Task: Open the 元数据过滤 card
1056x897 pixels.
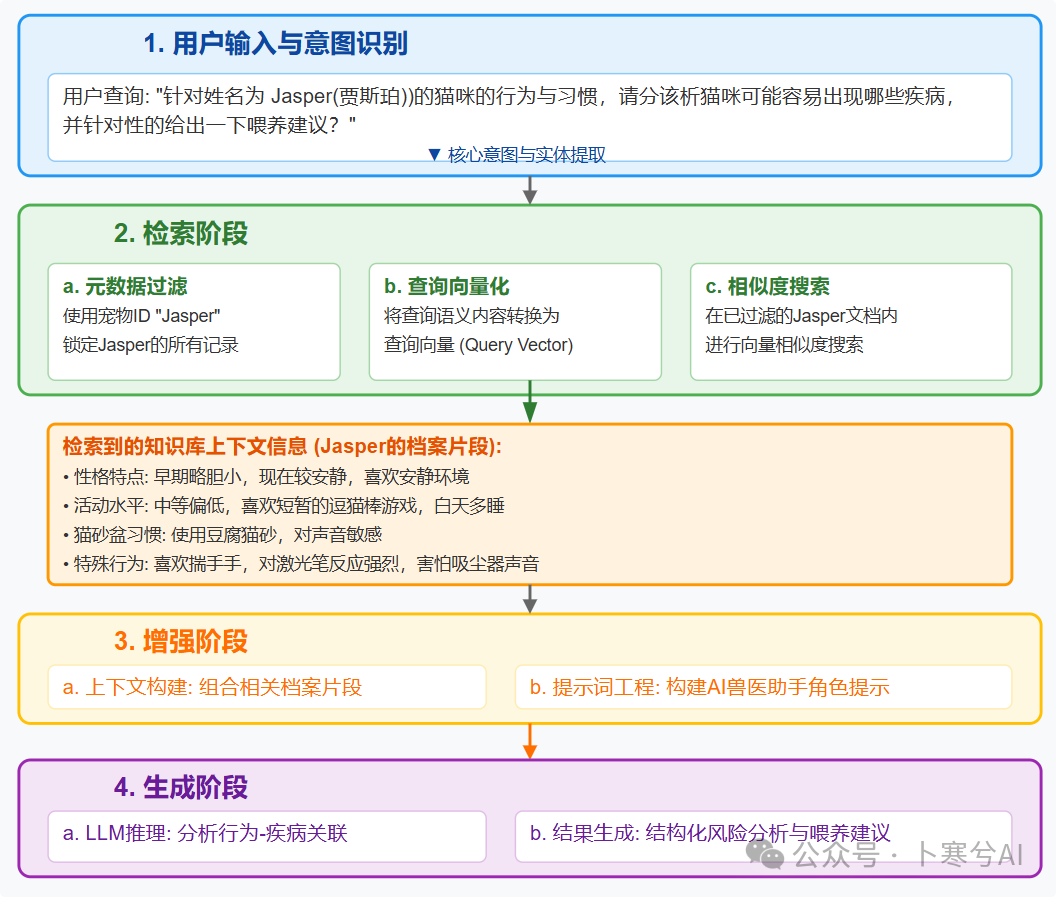Action: pos(194,321)
